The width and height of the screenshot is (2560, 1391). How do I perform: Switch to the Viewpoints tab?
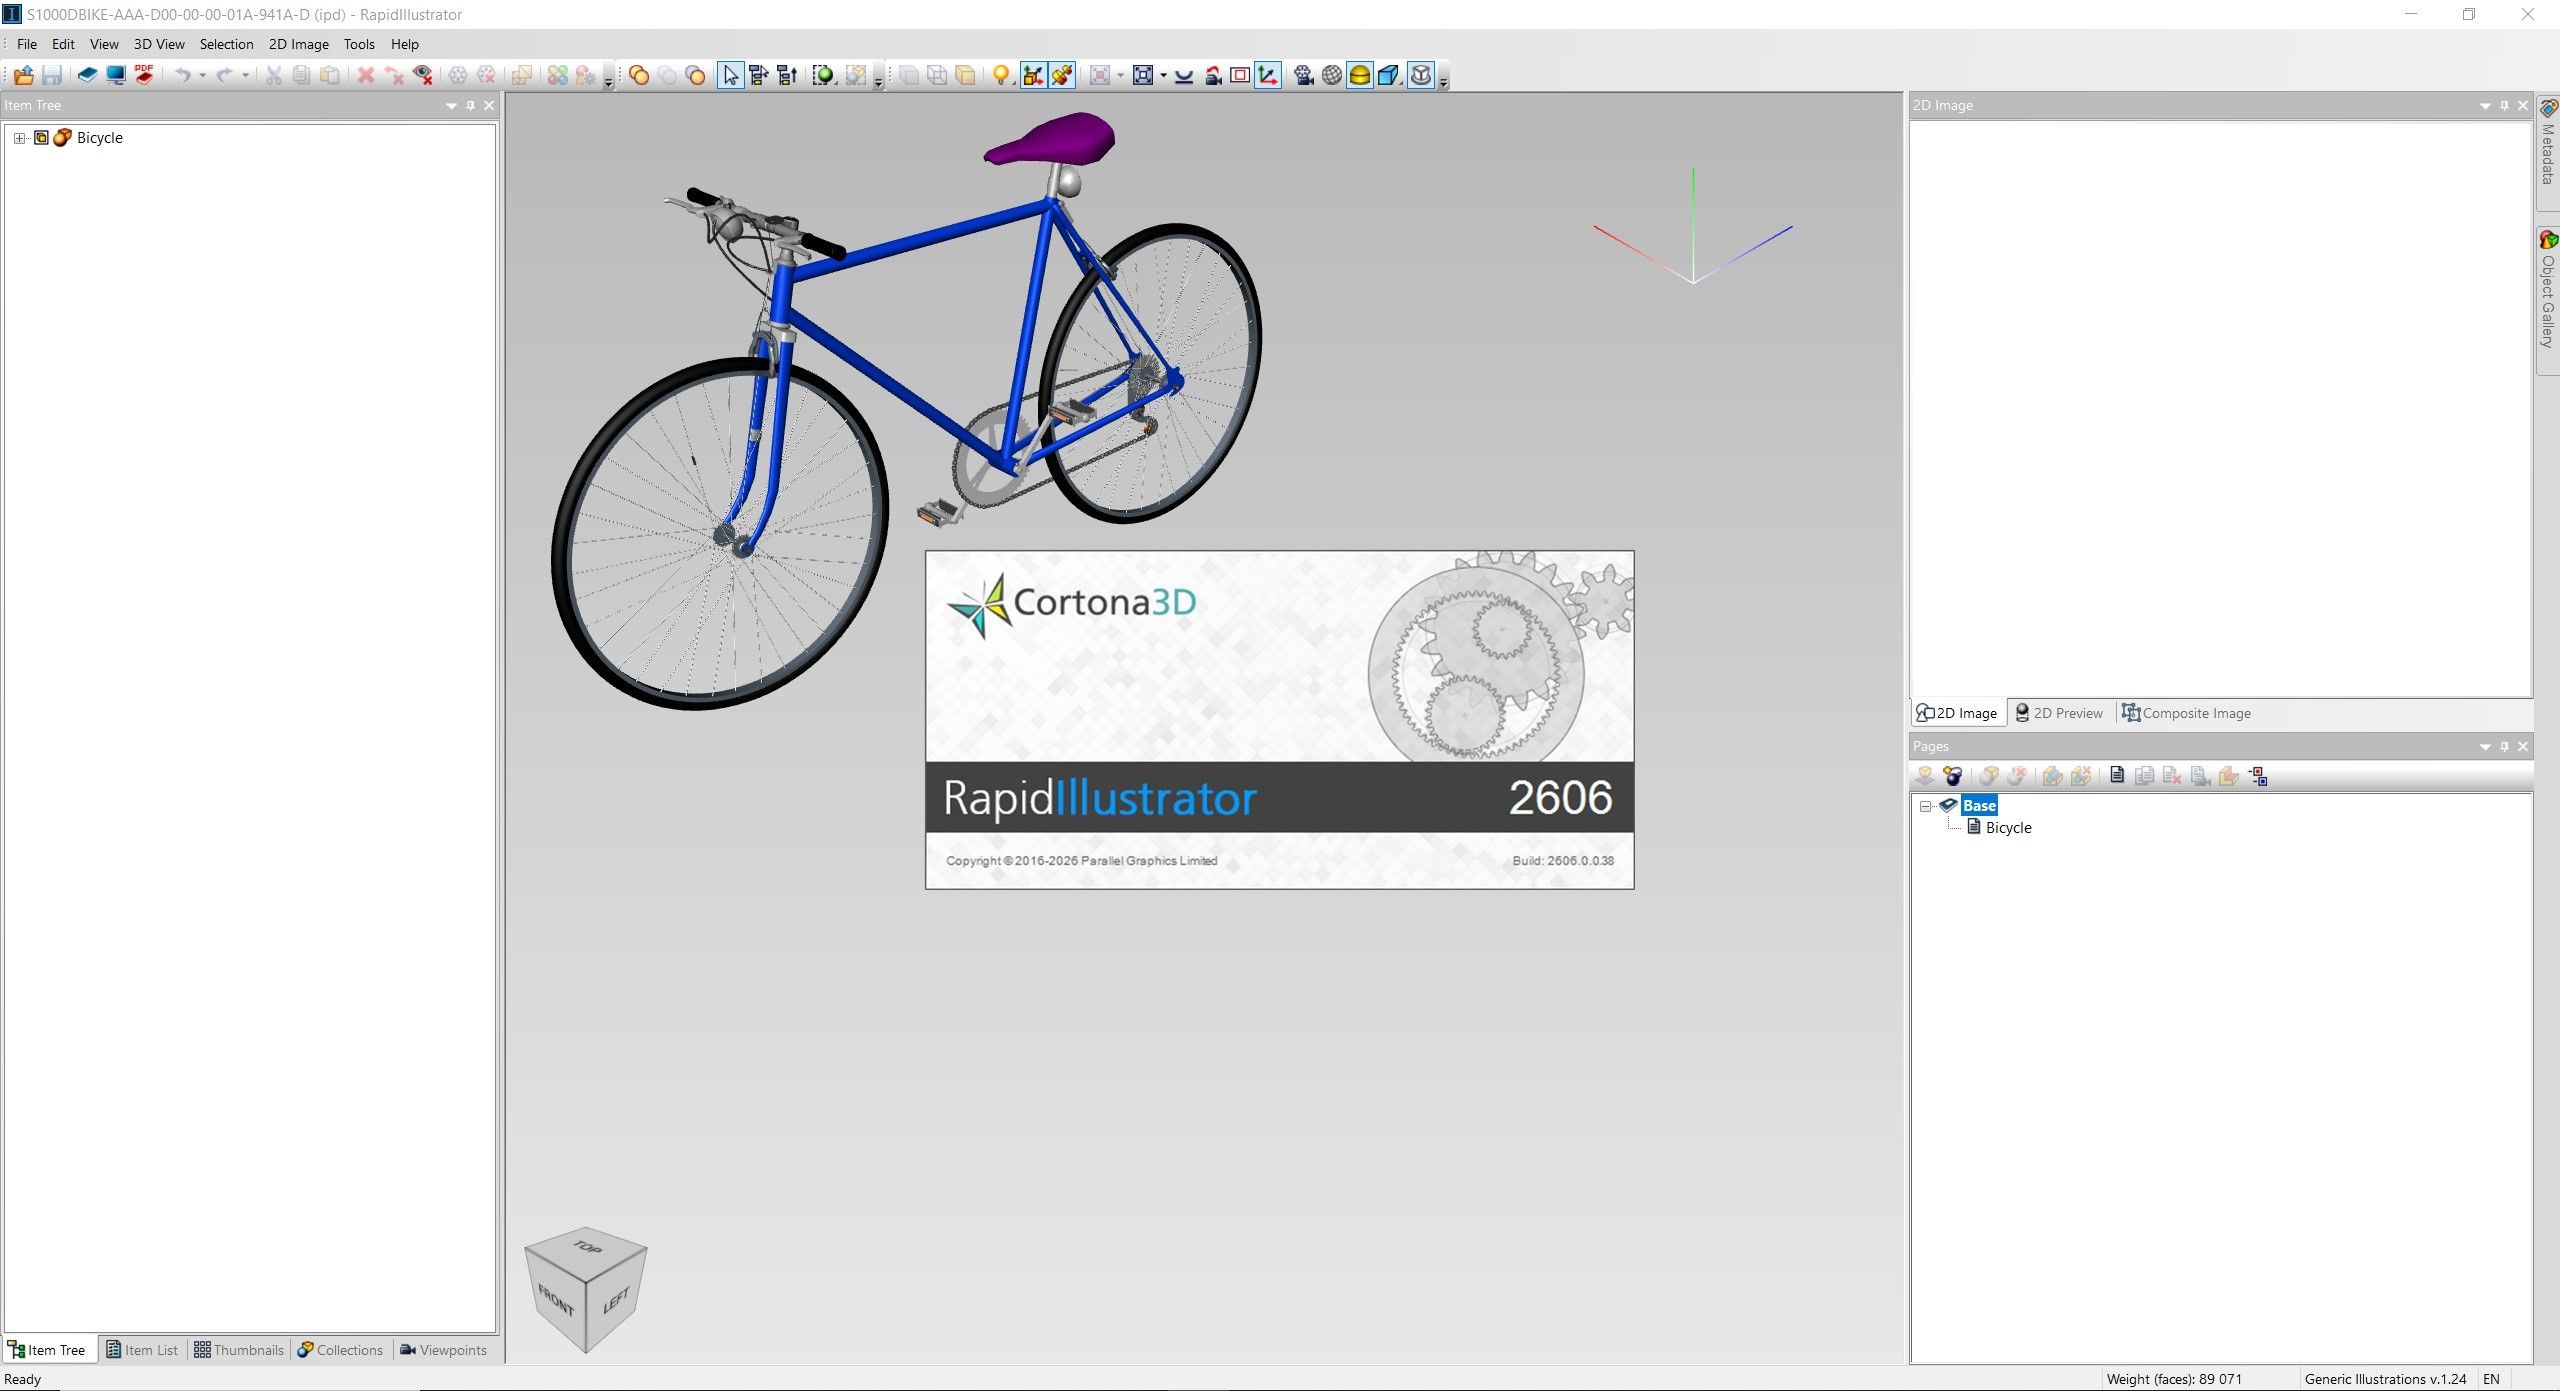click(x=444, y=1350)
